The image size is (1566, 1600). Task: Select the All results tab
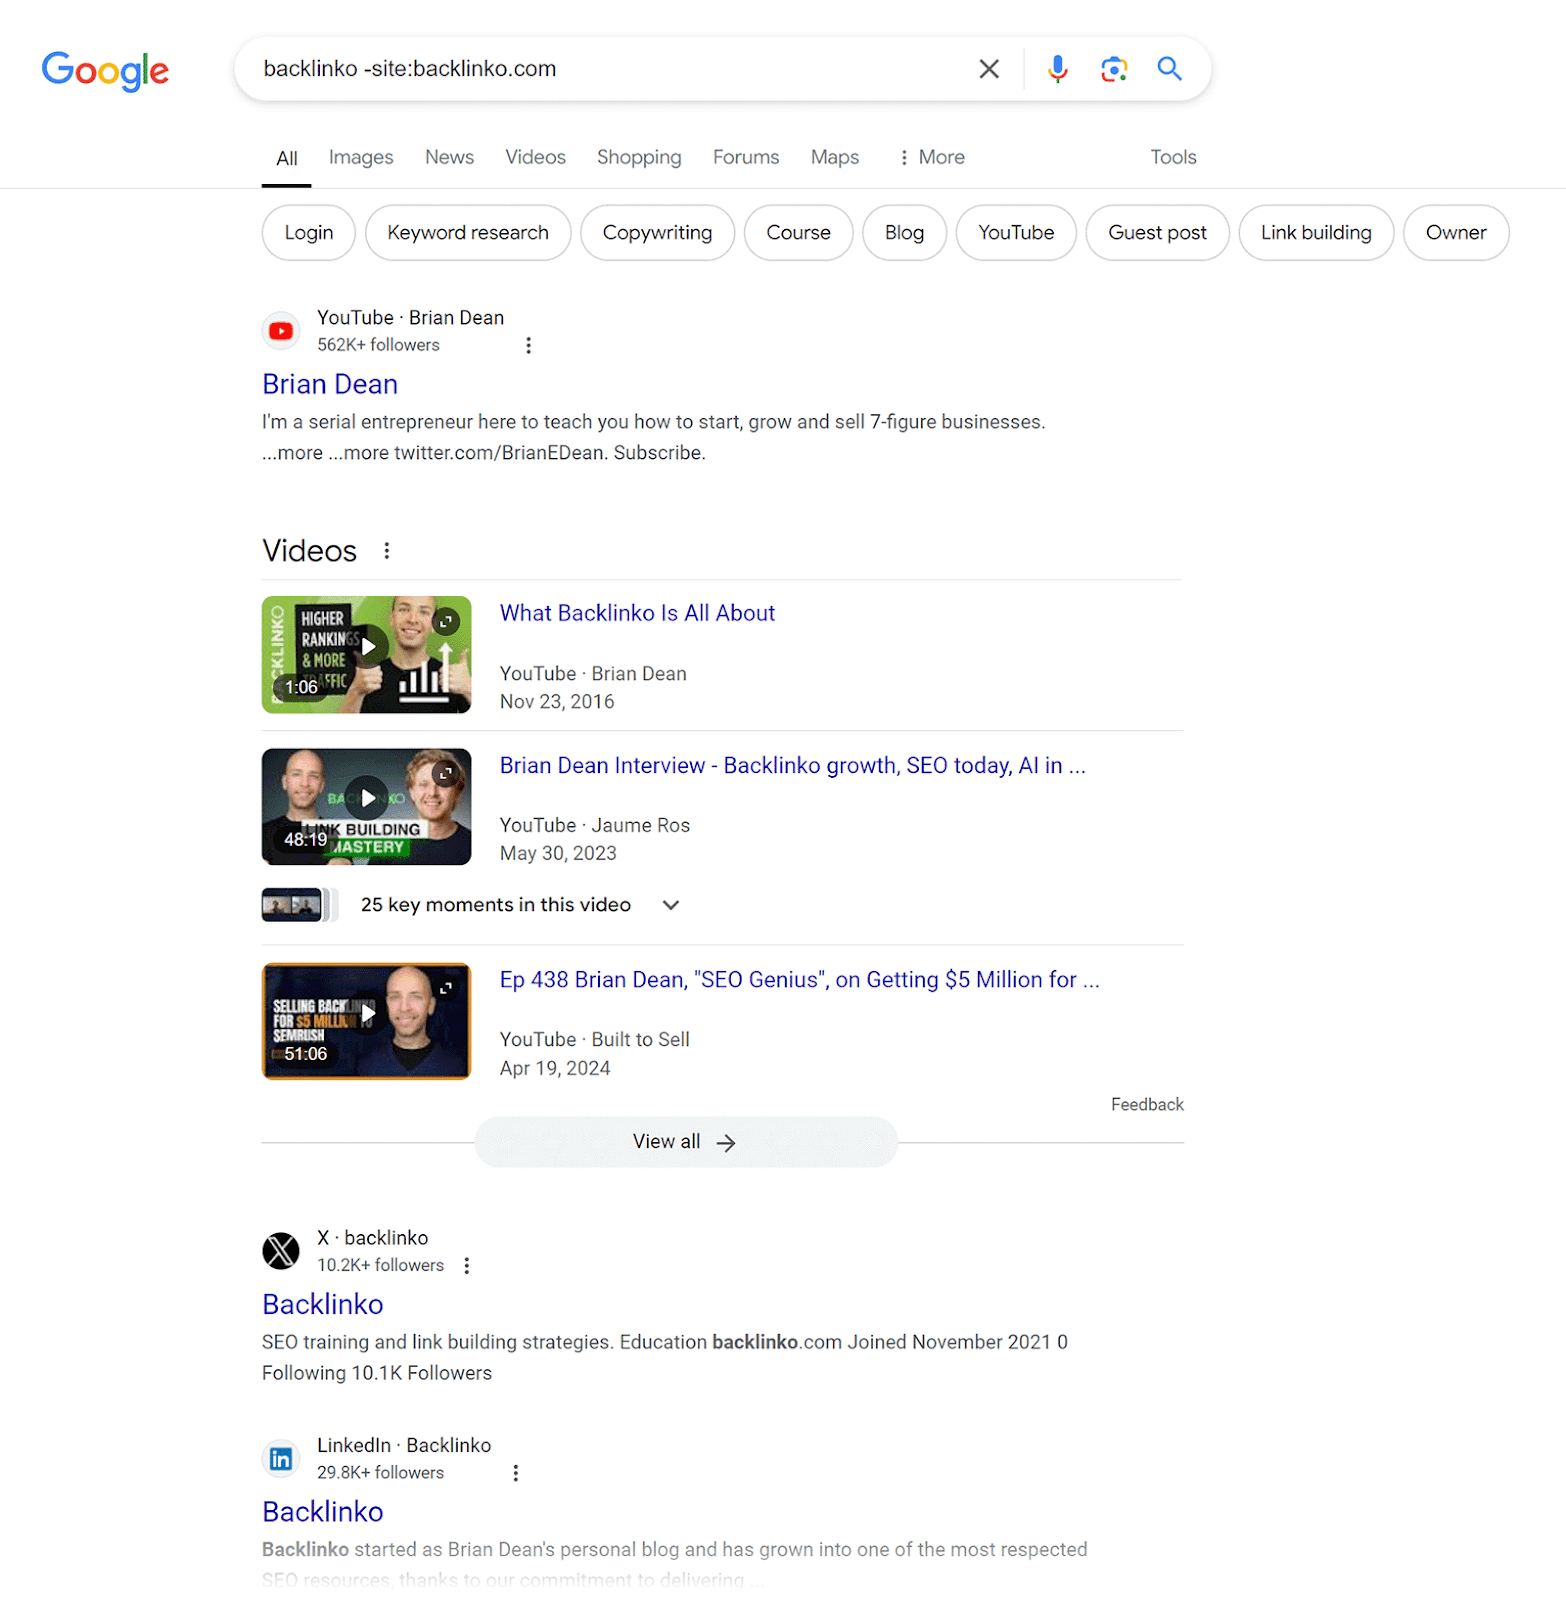click(287, 158)
